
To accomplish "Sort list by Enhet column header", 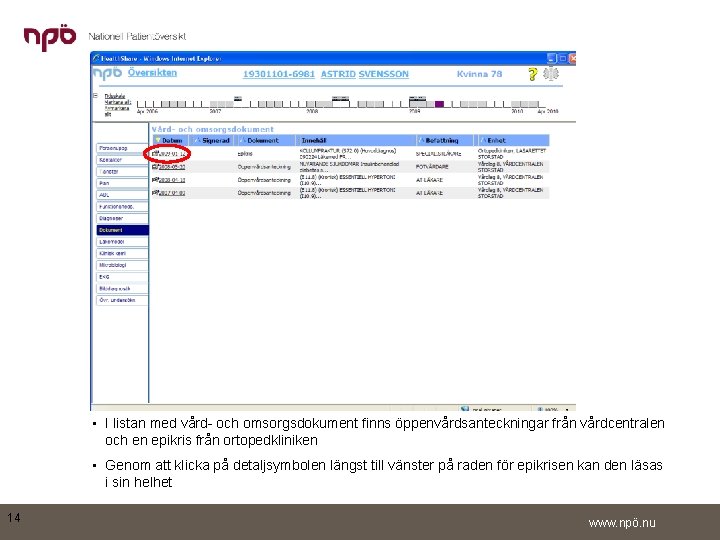I will click(x=493, y=141).
